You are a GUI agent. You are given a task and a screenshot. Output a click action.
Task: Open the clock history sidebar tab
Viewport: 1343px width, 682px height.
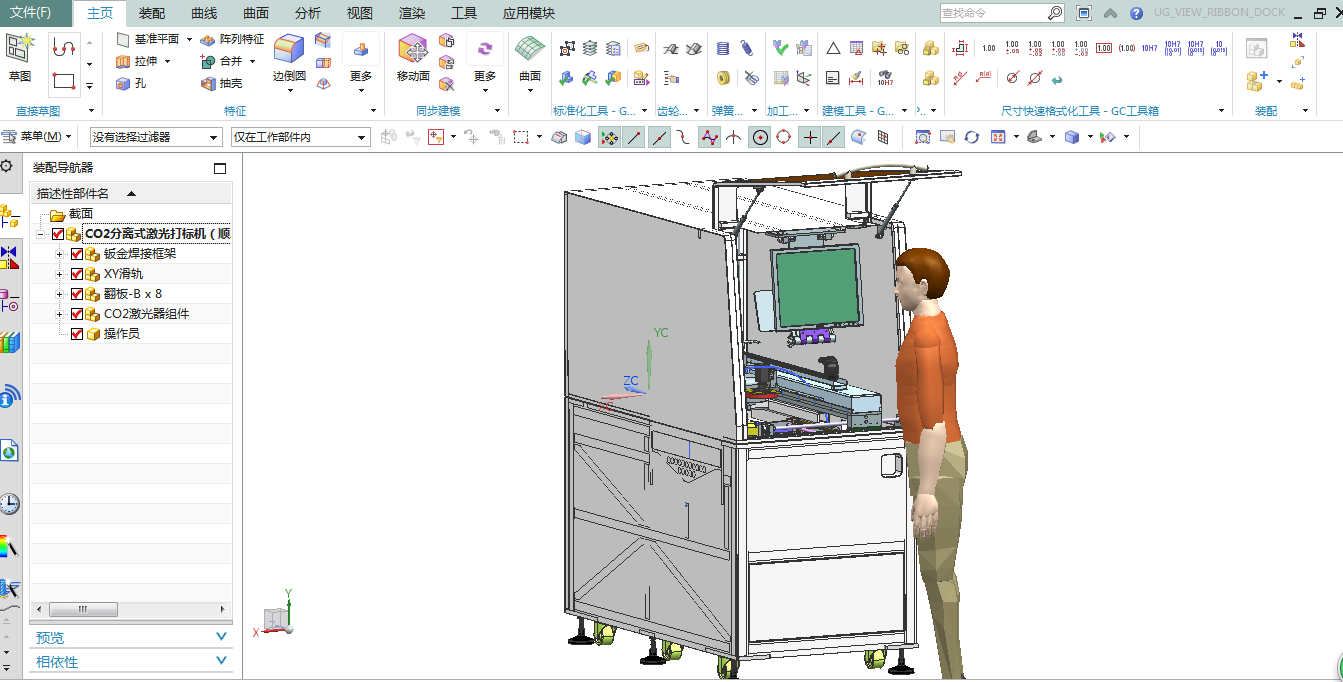[9, 503]
